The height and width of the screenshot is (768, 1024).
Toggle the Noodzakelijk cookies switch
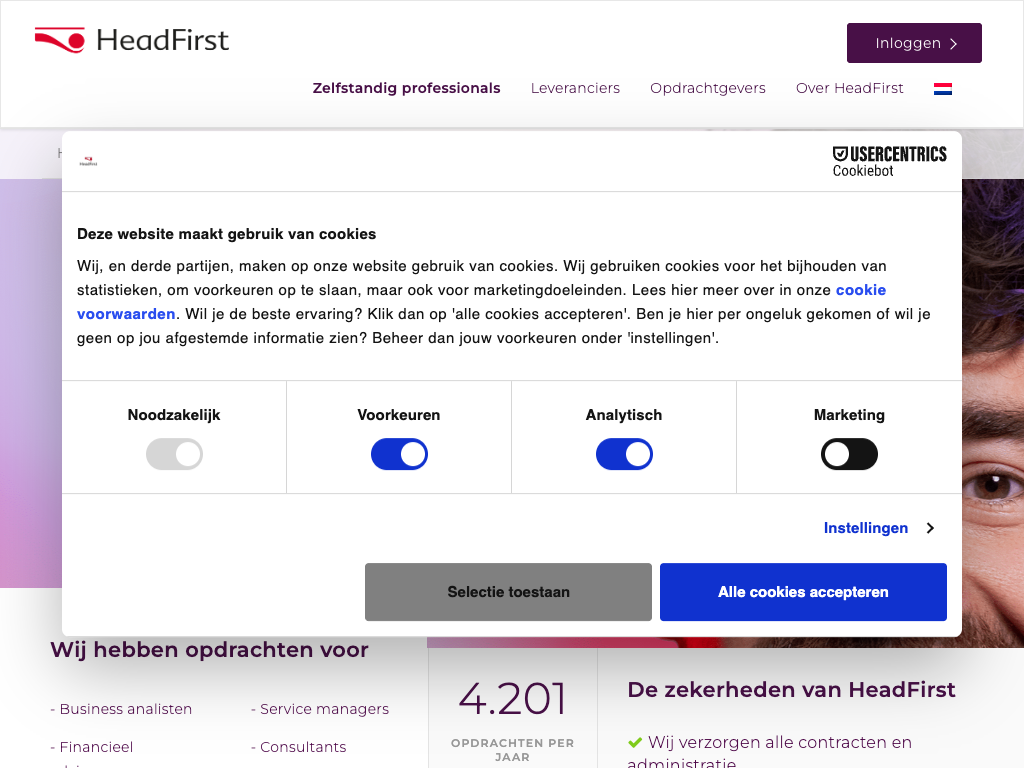click(x=174, y=455)
